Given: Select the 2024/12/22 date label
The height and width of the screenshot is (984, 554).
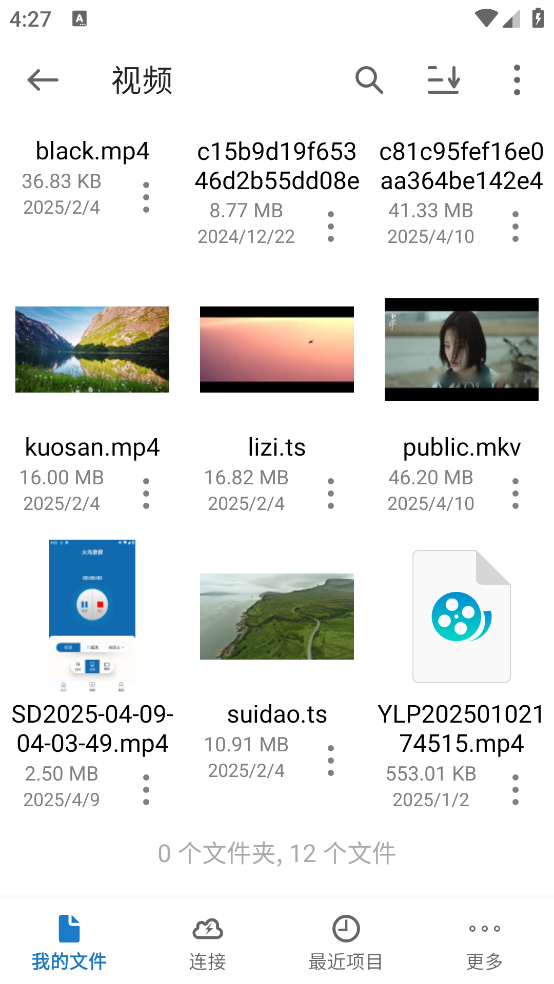Looking at the screenshot, I should click(x=246, y=237).
